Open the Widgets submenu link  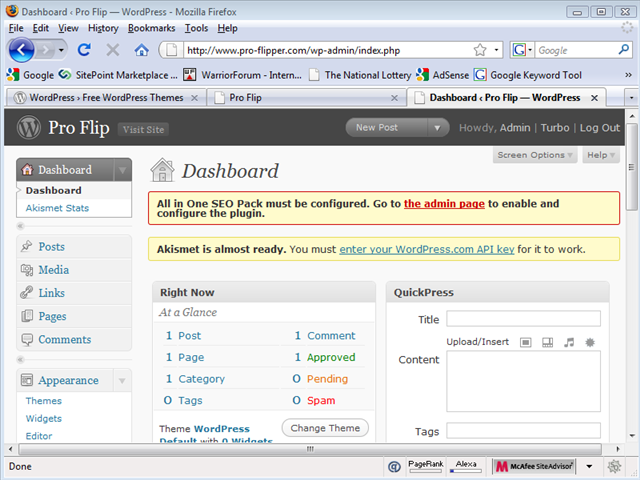(x=44, y=418)
